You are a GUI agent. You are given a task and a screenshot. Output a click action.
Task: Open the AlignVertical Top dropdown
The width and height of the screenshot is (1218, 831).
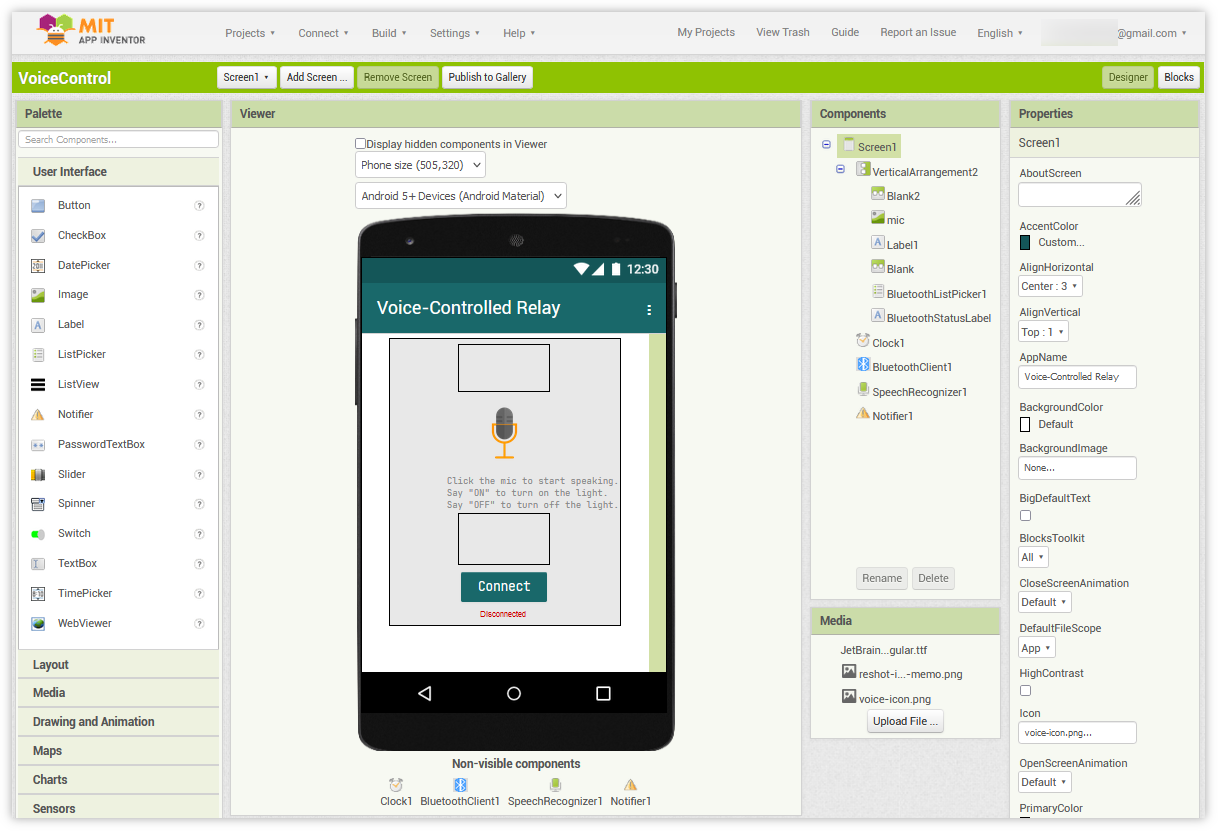(1043, 332)
